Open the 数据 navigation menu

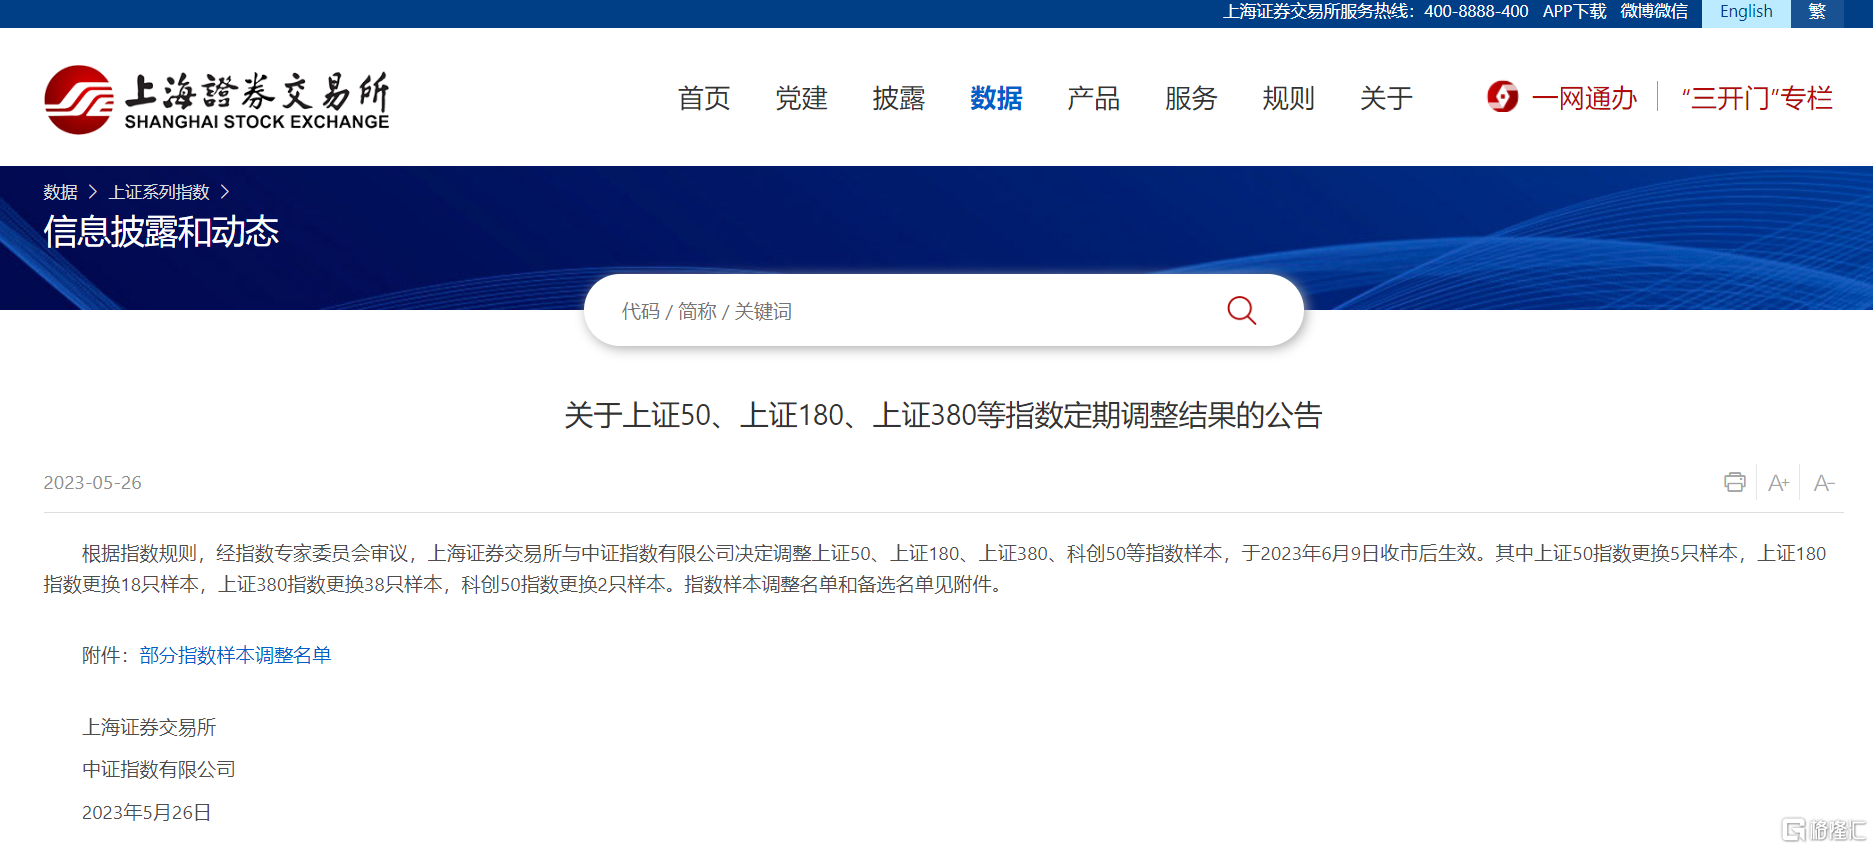point(996,98)
